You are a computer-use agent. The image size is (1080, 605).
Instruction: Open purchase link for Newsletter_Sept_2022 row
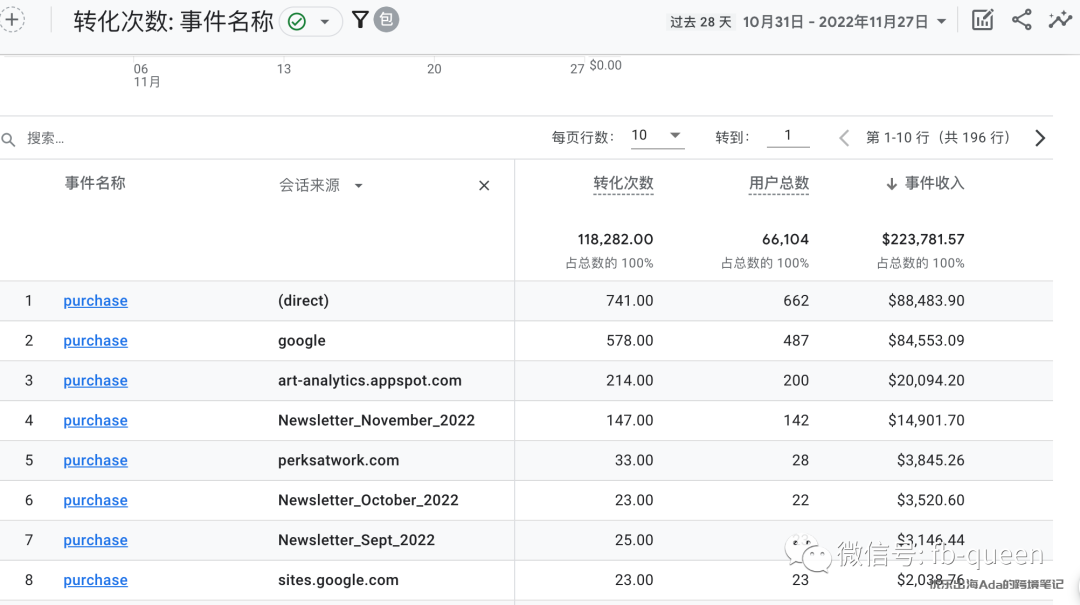95,541
